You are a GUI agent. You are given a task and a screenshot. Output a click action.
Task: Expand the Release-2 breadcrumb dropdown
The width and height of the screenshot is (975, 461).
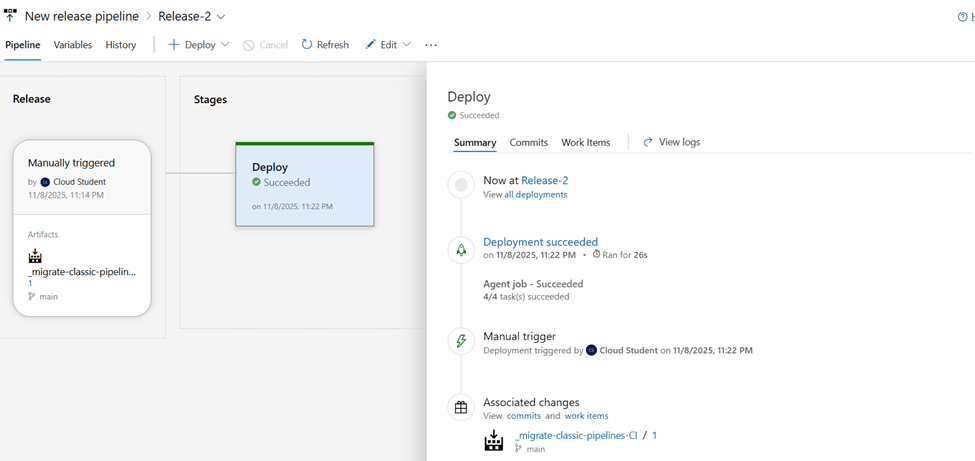(x=221, y=17)
